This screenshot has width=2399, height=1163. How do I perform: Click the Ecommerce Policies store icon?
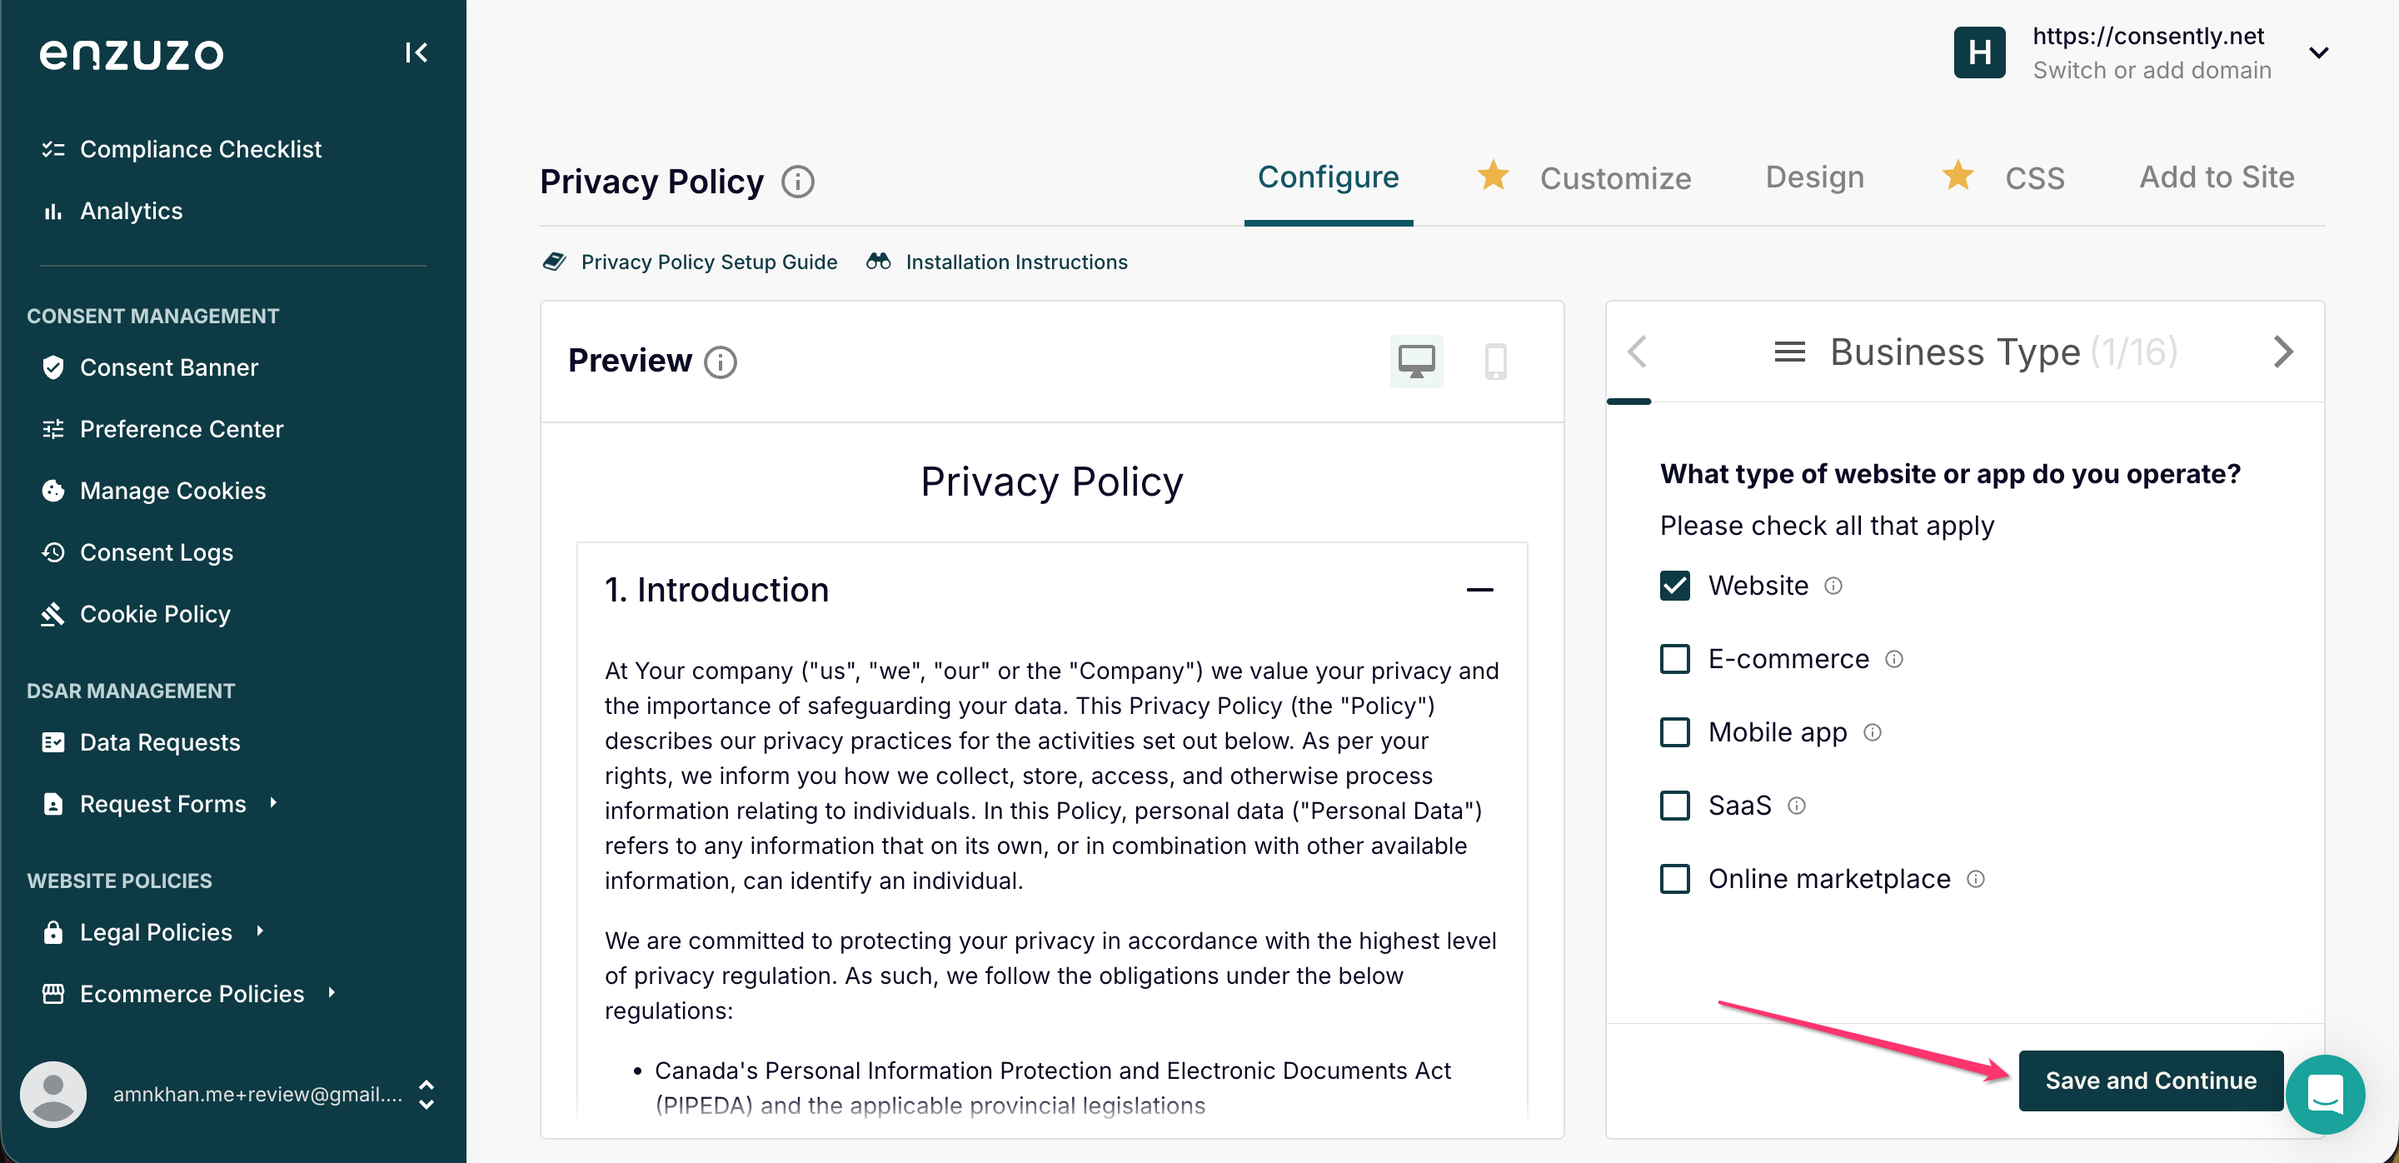pyautogui.click(x=53, y=994)
